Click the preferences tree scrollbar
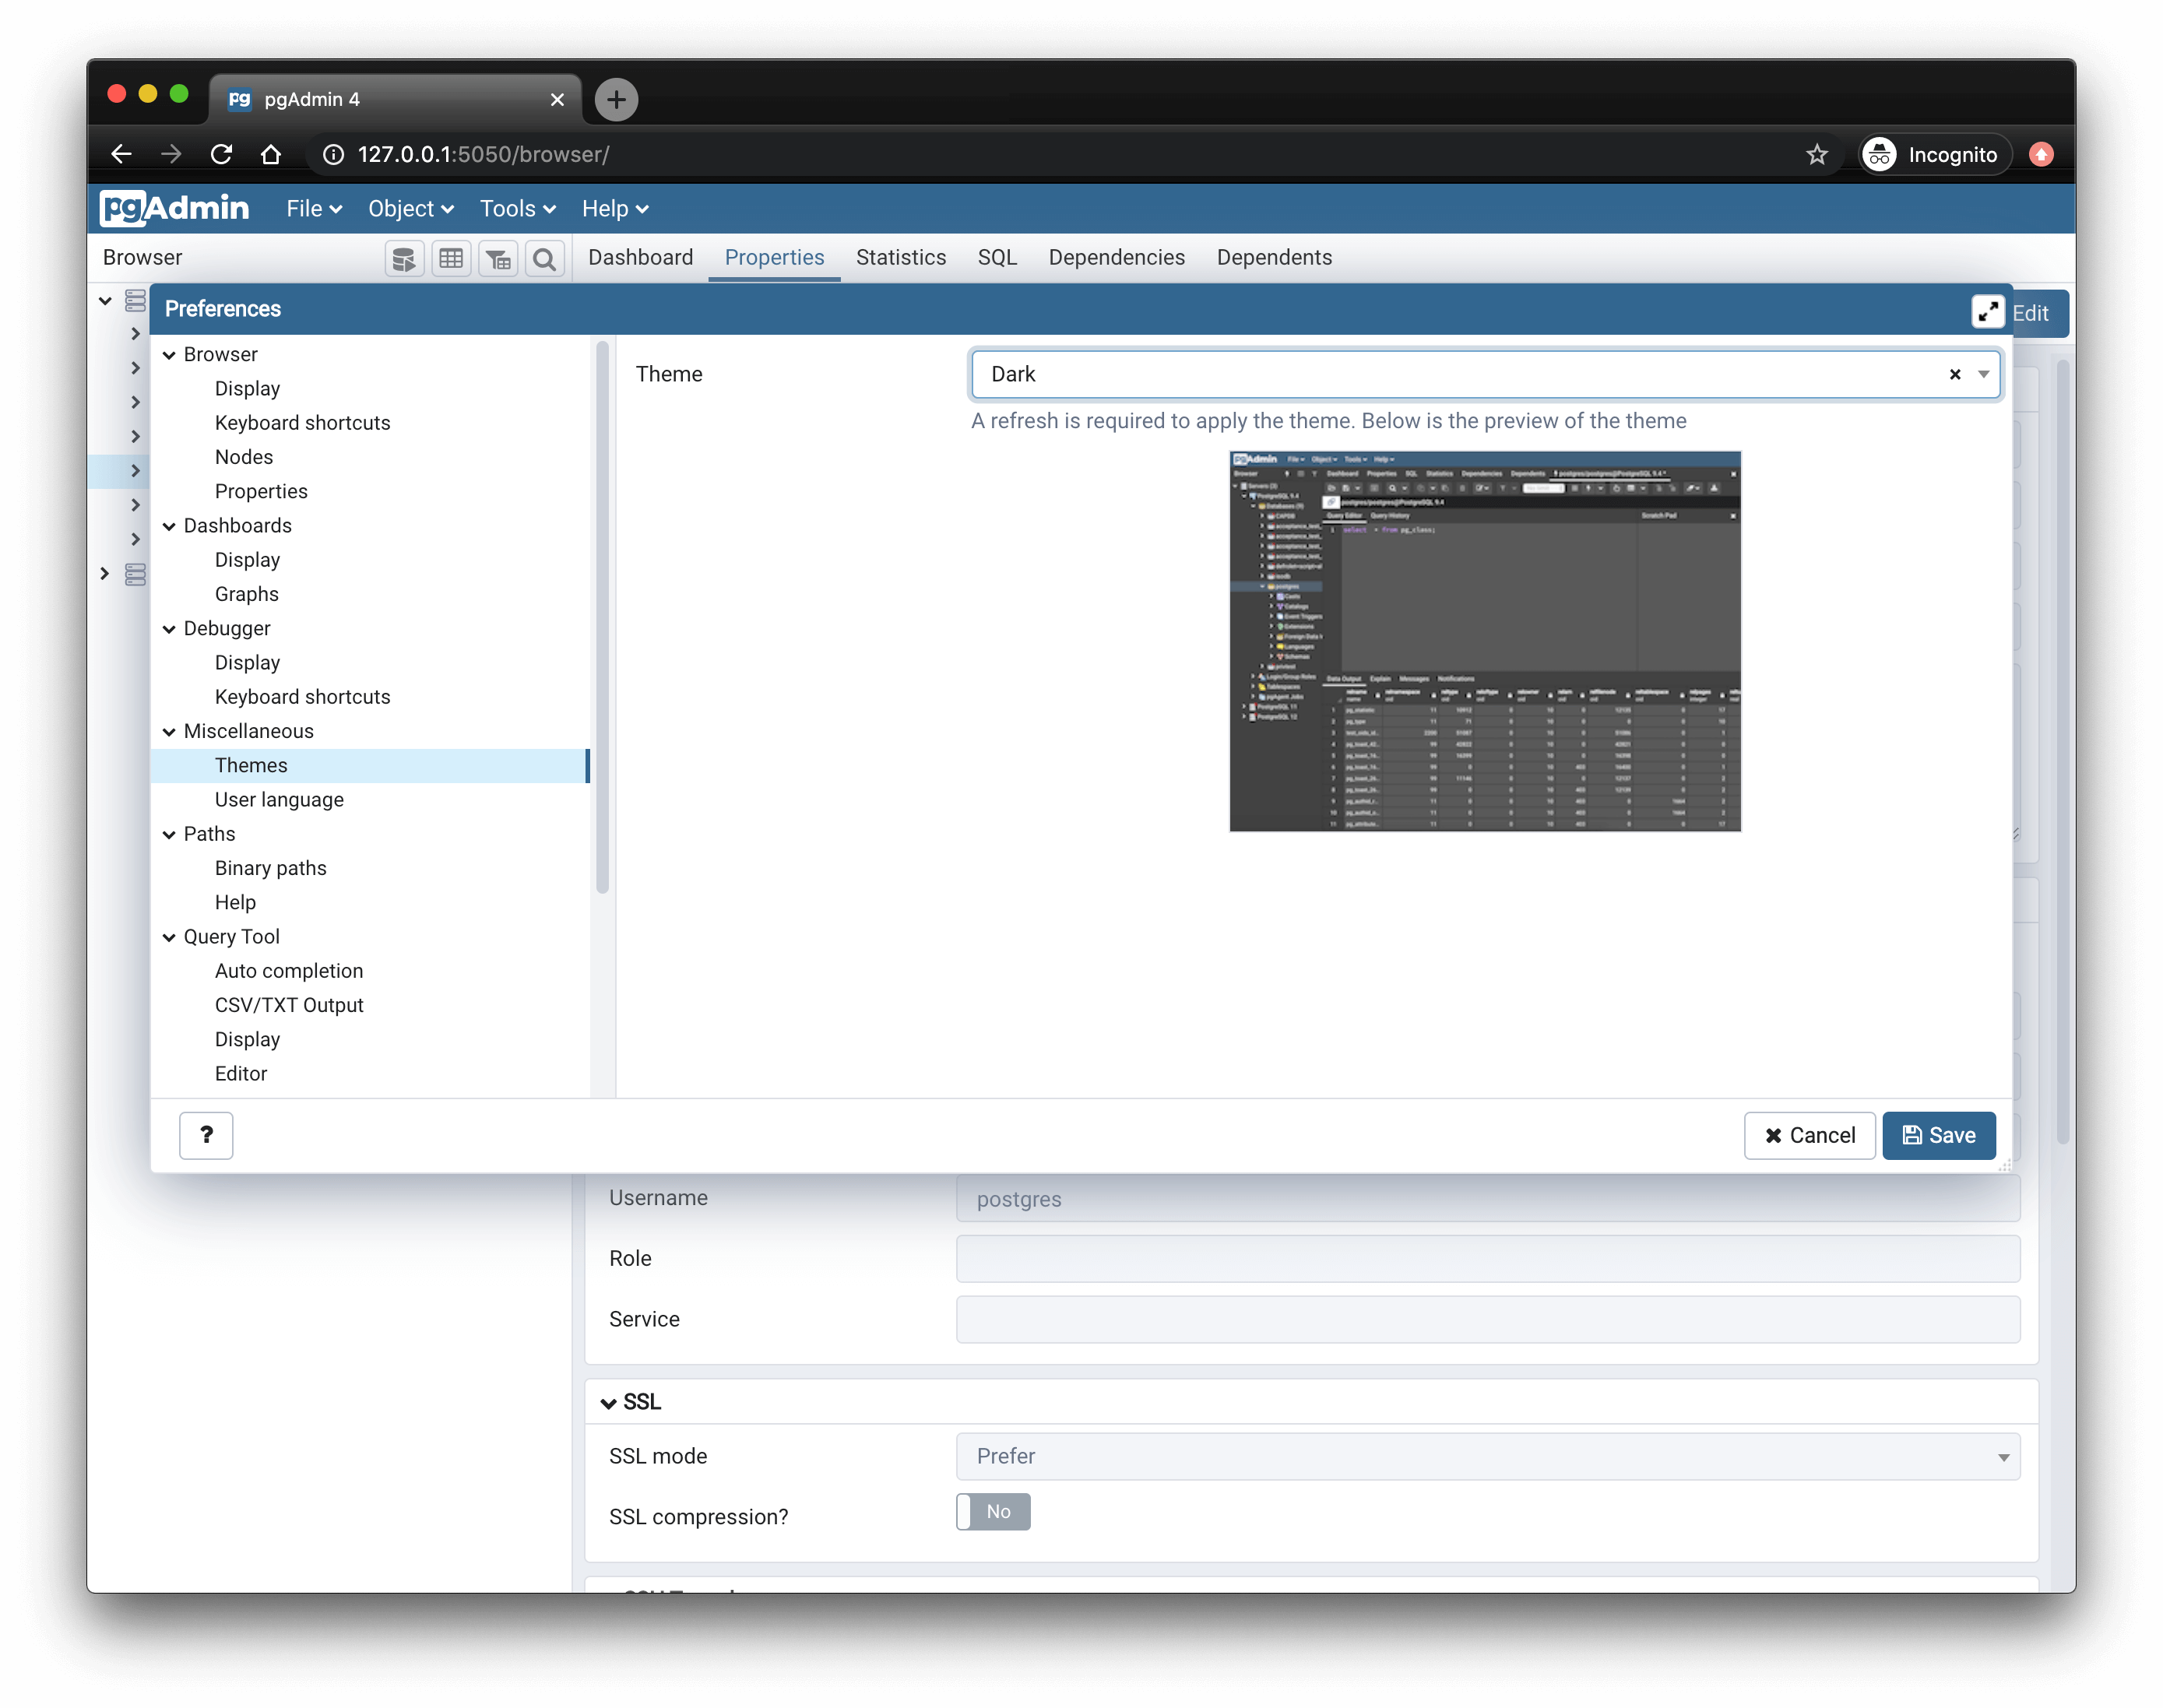The width and height of the screenshot is (2163, 1708). 602,618
